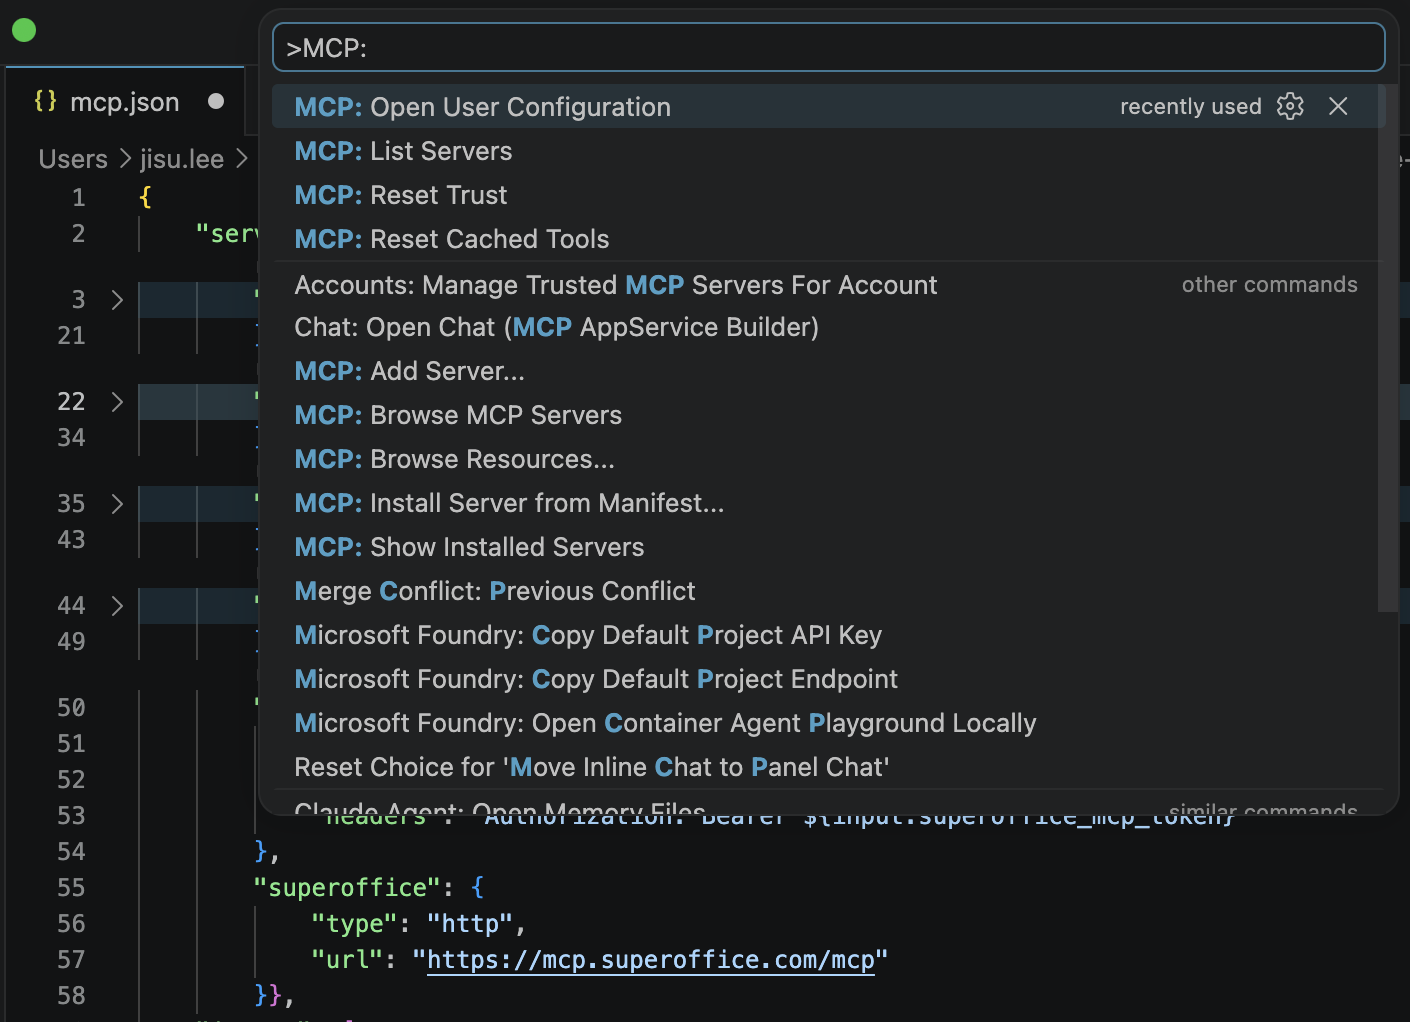Viewport: 1410px width, 1022px height.
Task: Click the chevron after Users breadcrumb
Action: (x=124, y=159)
